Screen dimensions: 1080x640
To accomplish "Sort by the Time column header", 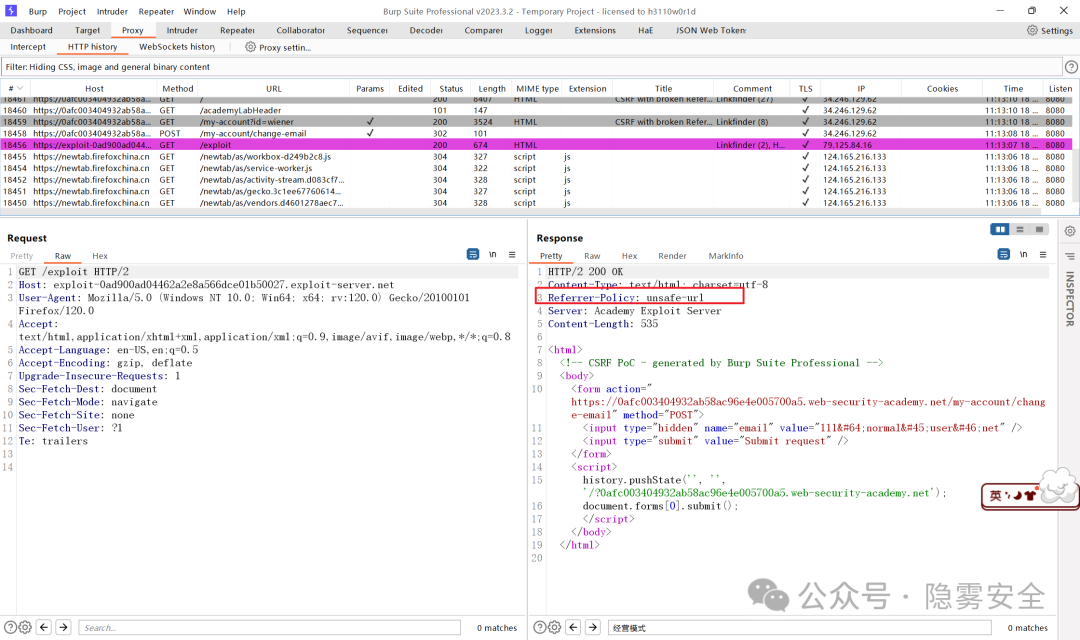I will 1012,88.
